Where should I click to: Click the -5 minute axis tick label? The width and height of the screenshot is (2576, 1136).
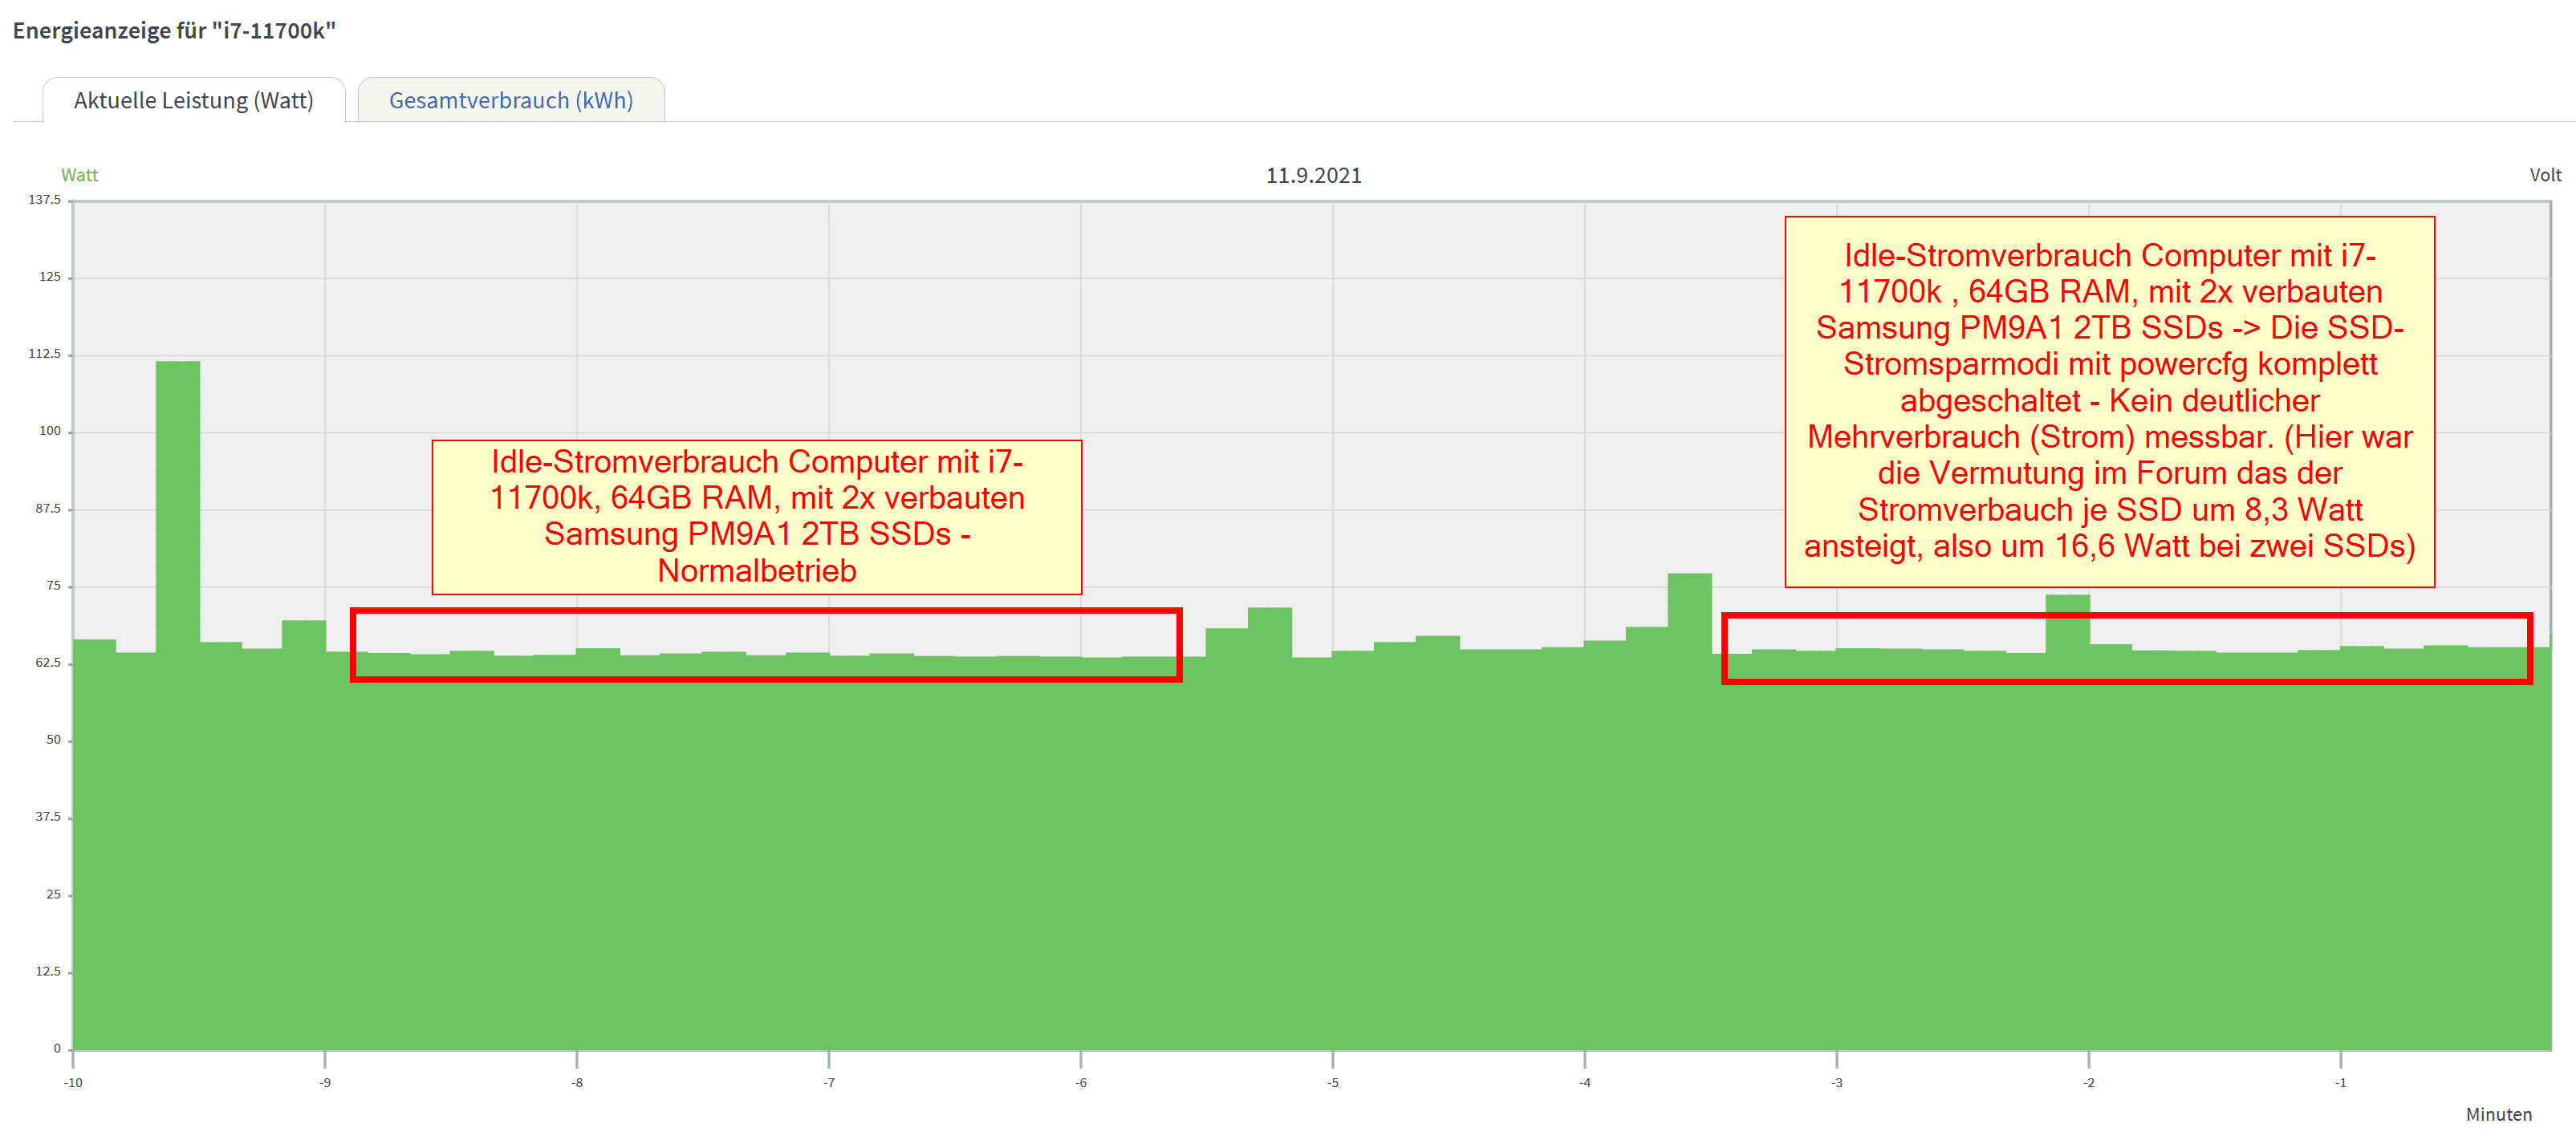pos(1332,1083)
